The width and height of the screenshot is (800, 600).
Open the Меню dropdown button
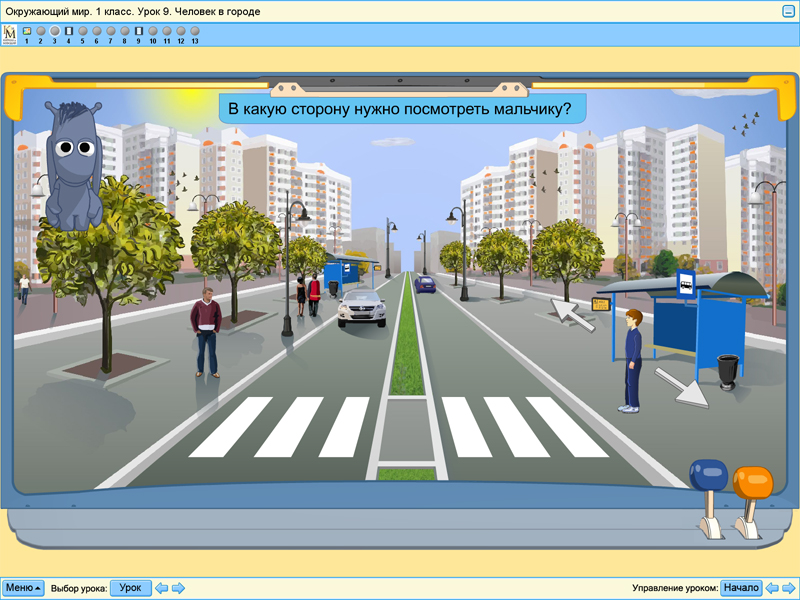coord(23,588)
